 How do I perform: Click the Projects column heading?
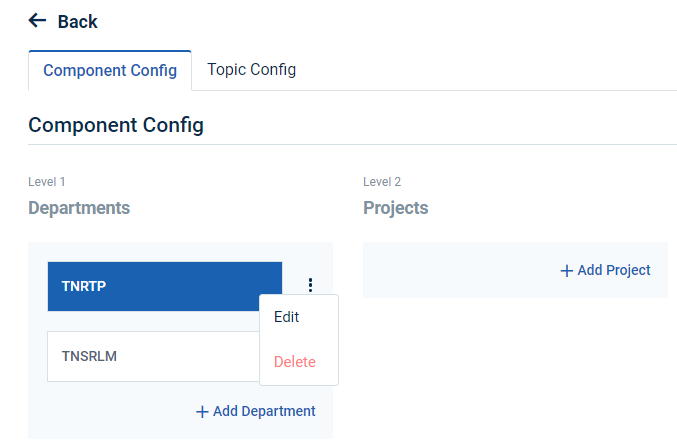pos(395,208)
